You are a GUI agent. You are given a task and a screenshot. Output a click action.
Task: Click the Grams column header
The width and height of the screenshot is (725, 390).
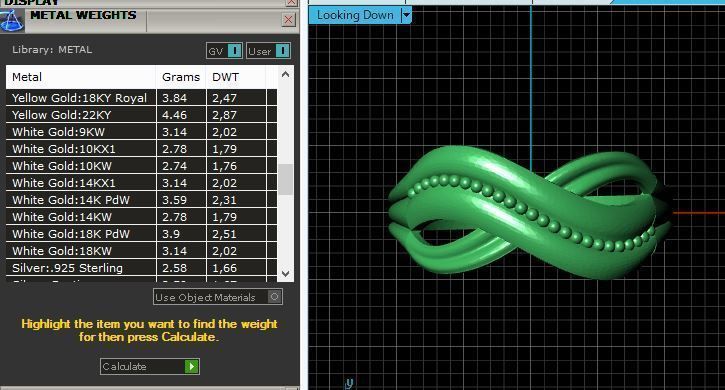coord(181,77)
